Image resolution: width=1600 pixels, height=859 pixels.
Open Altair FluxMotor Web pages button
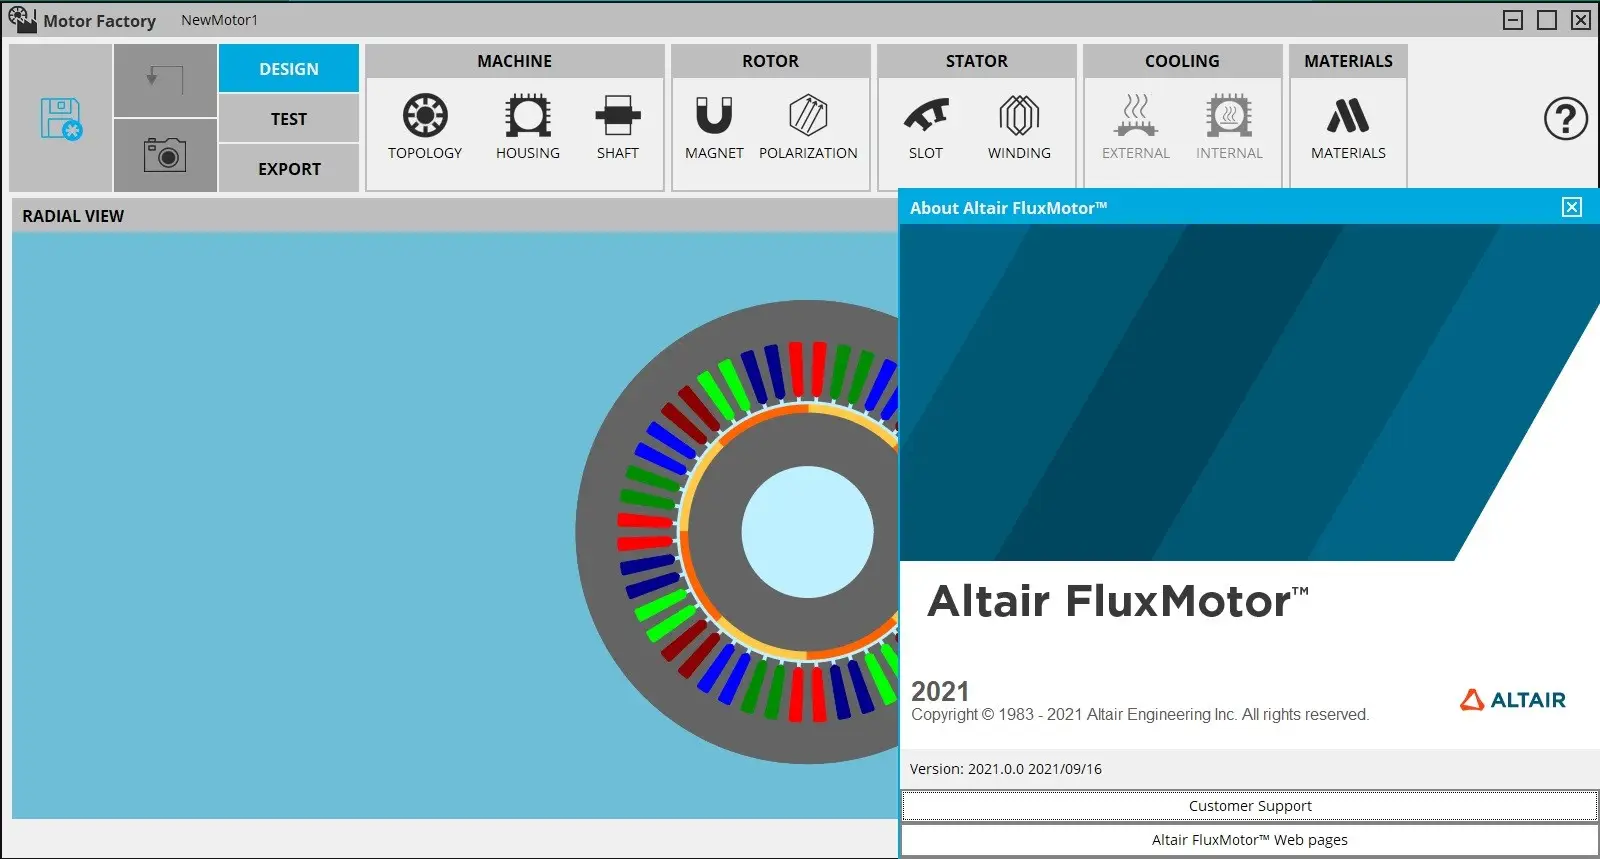(1250, 840)
